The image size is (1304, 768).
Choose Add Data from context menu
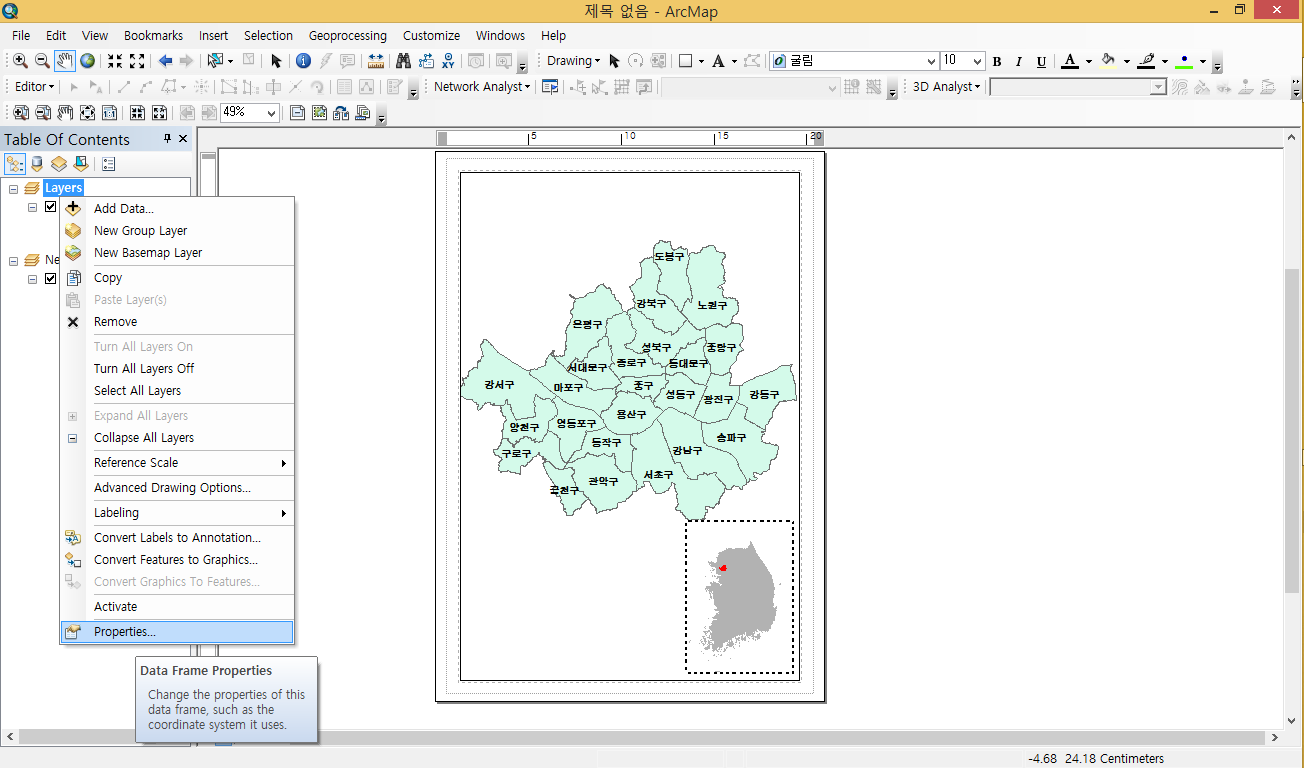[x=178, y=209]
